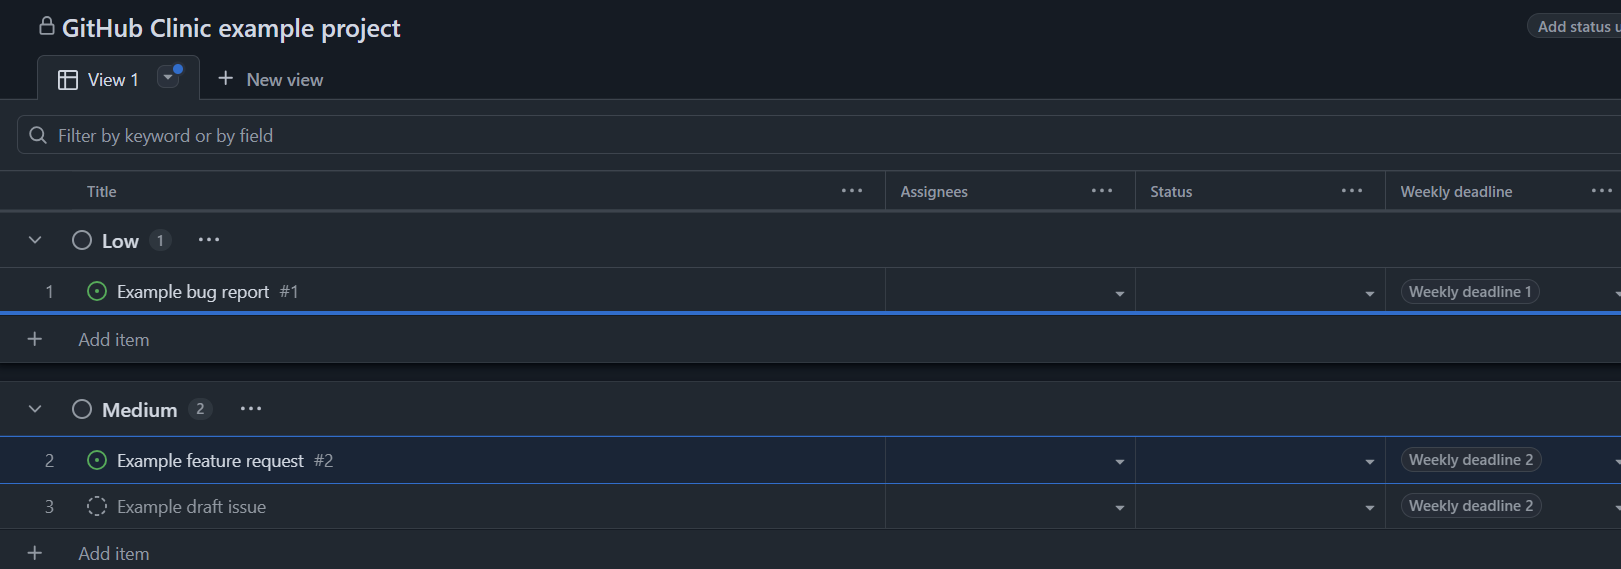Click Add item in Medium group
This screenshot has width=1621, height=569.
114,553
